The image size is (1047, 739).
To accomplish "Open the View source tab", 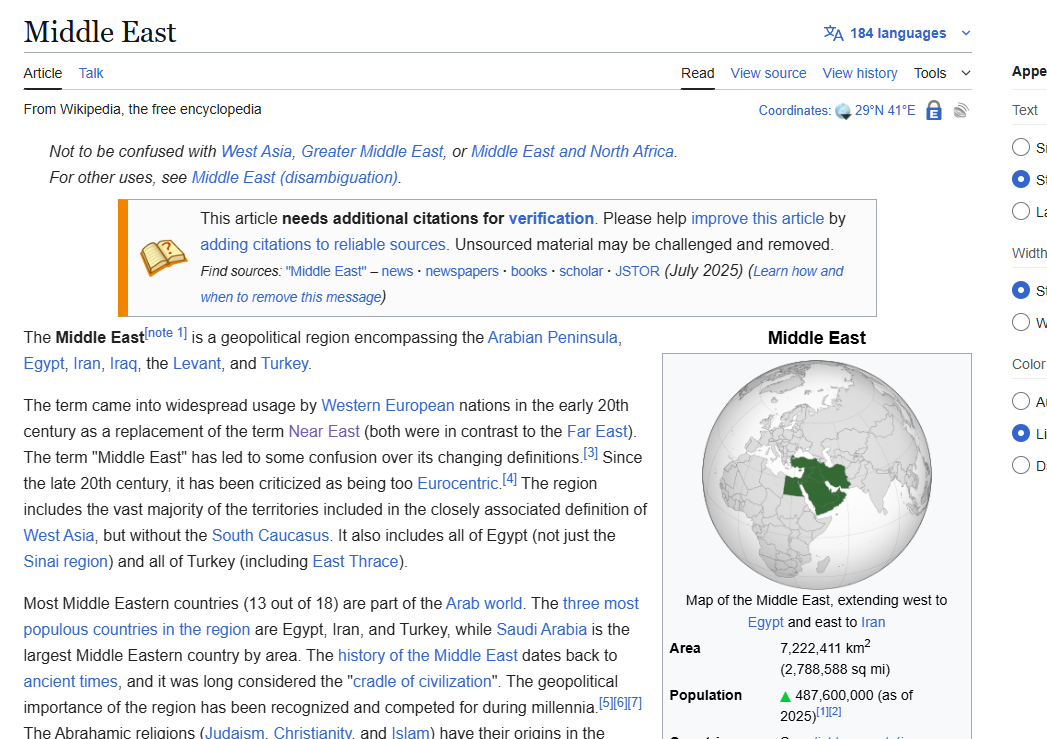I will tap(768, 73).
